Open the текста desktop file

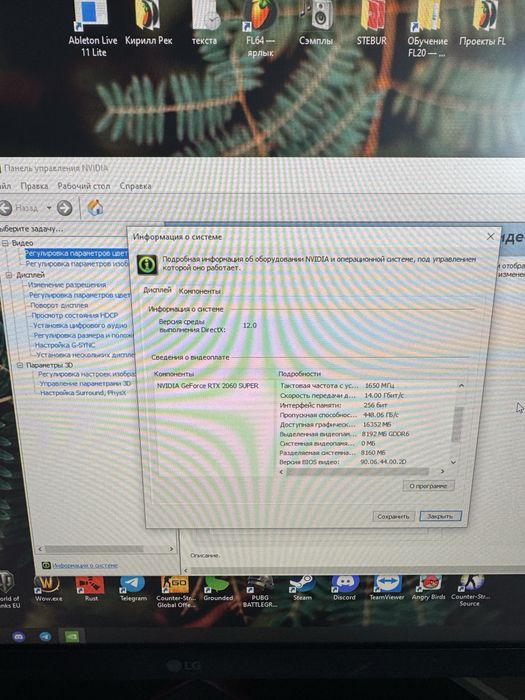[x=205, y=23]
